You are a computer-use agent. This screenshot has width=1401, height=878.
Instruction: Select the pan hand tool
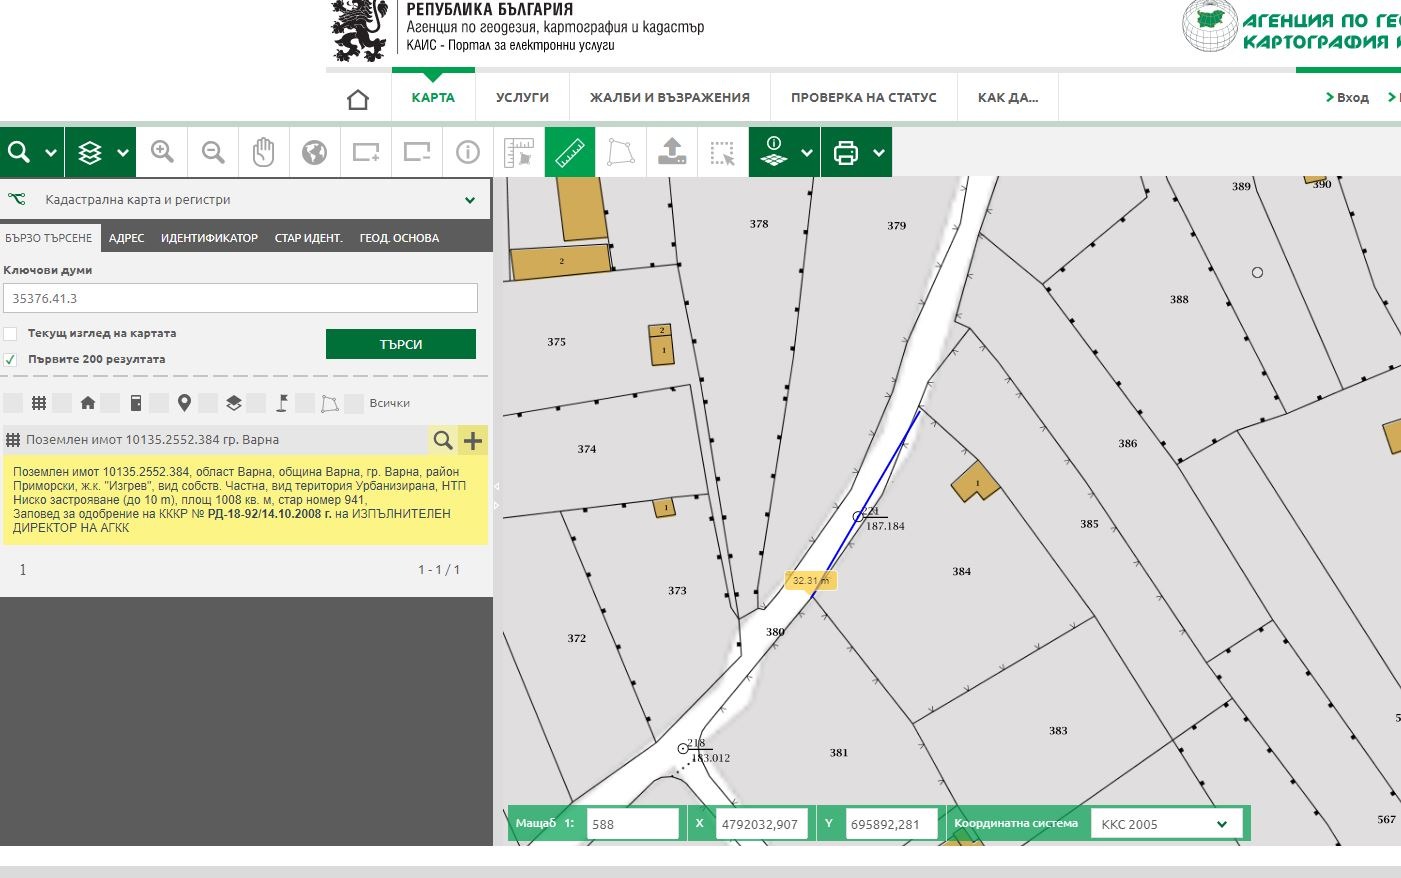point(263,152)
